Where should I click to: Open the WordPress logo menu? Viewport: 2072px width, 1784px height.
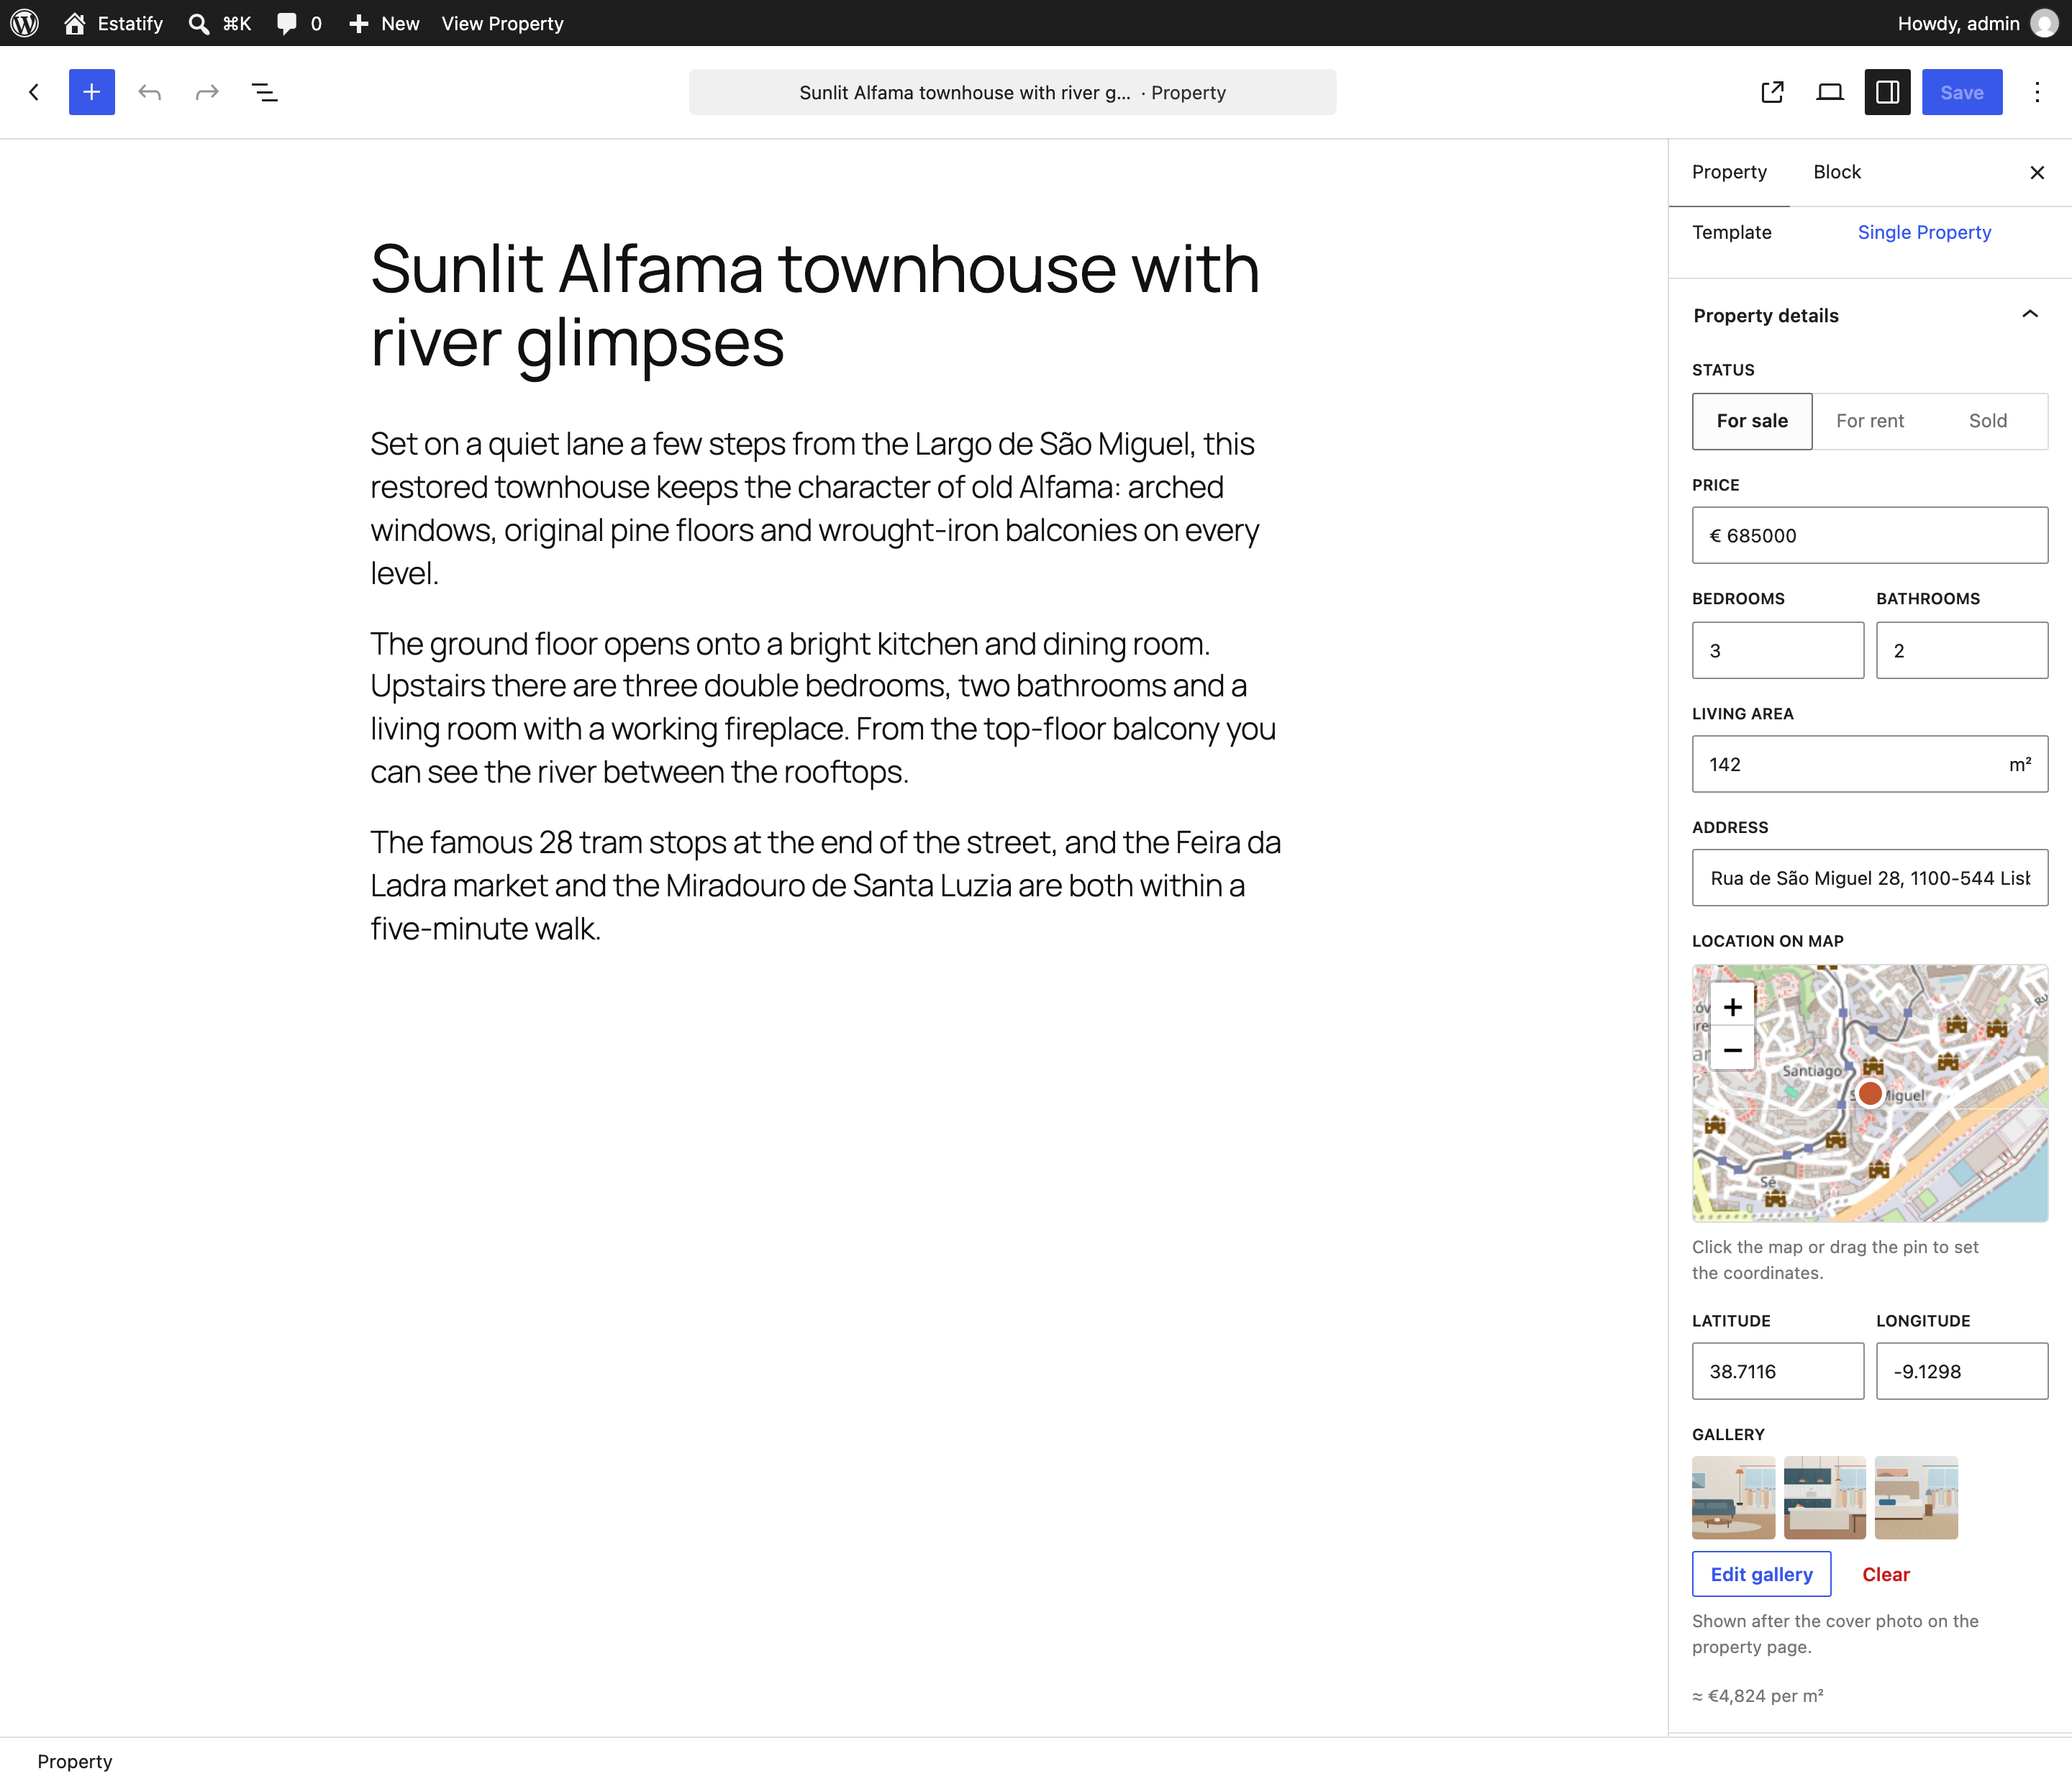click(24, 23)
